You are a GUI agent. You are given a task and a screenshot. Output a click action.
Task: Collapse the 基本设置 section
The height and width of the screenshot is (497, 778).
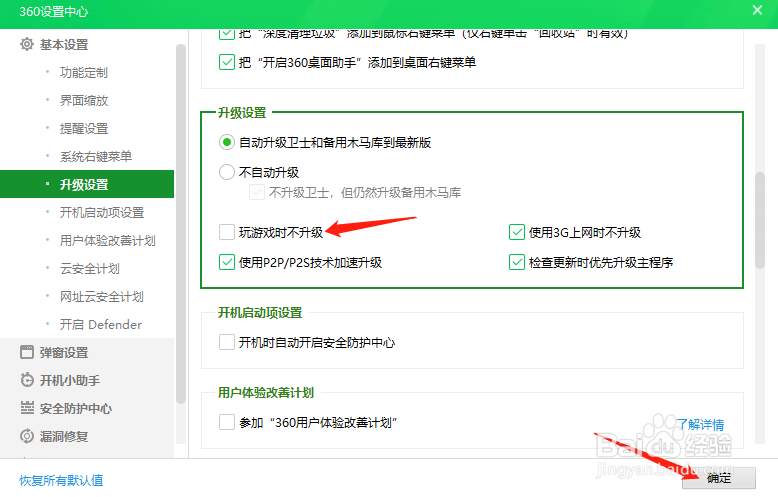click(64, 45)
